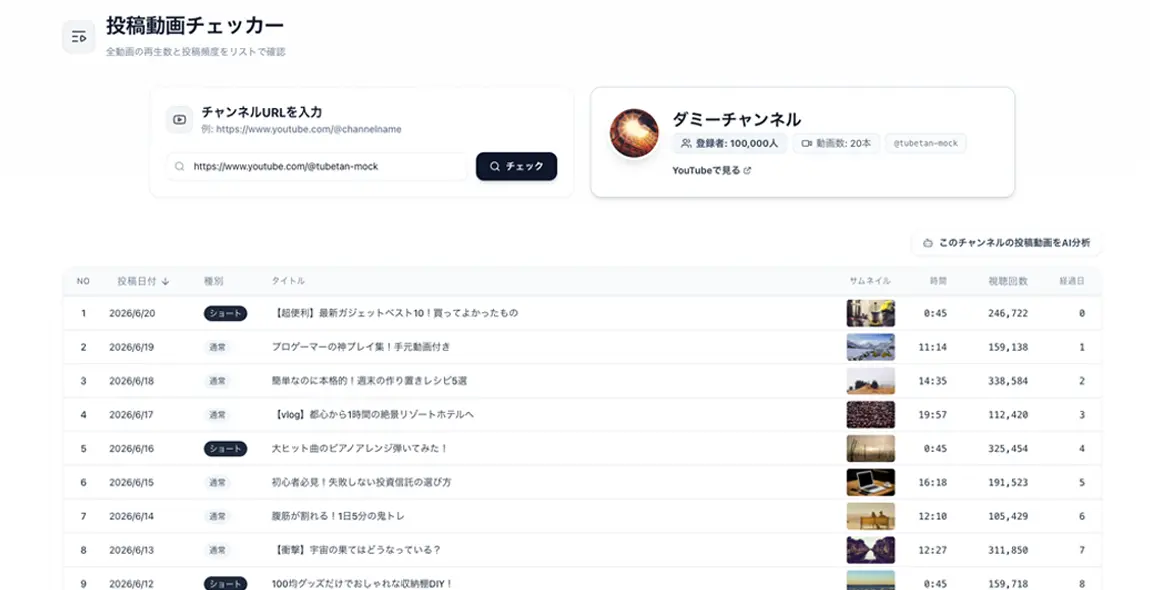Click title 100均グッズだけでおしゃれな収納棚DIY！
This screenshot has height=590, width=1150.
click(x=362, y=584)
